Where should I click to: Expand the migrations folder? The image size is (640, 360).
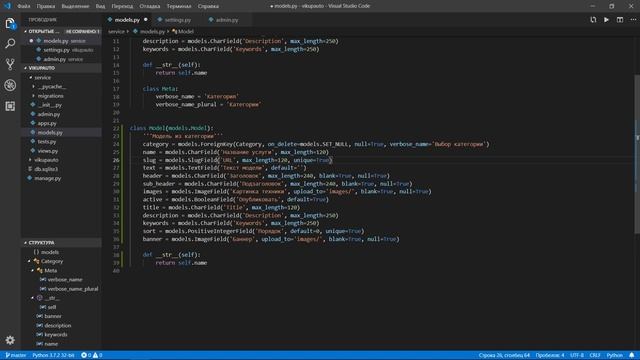[x=50, y=96]
